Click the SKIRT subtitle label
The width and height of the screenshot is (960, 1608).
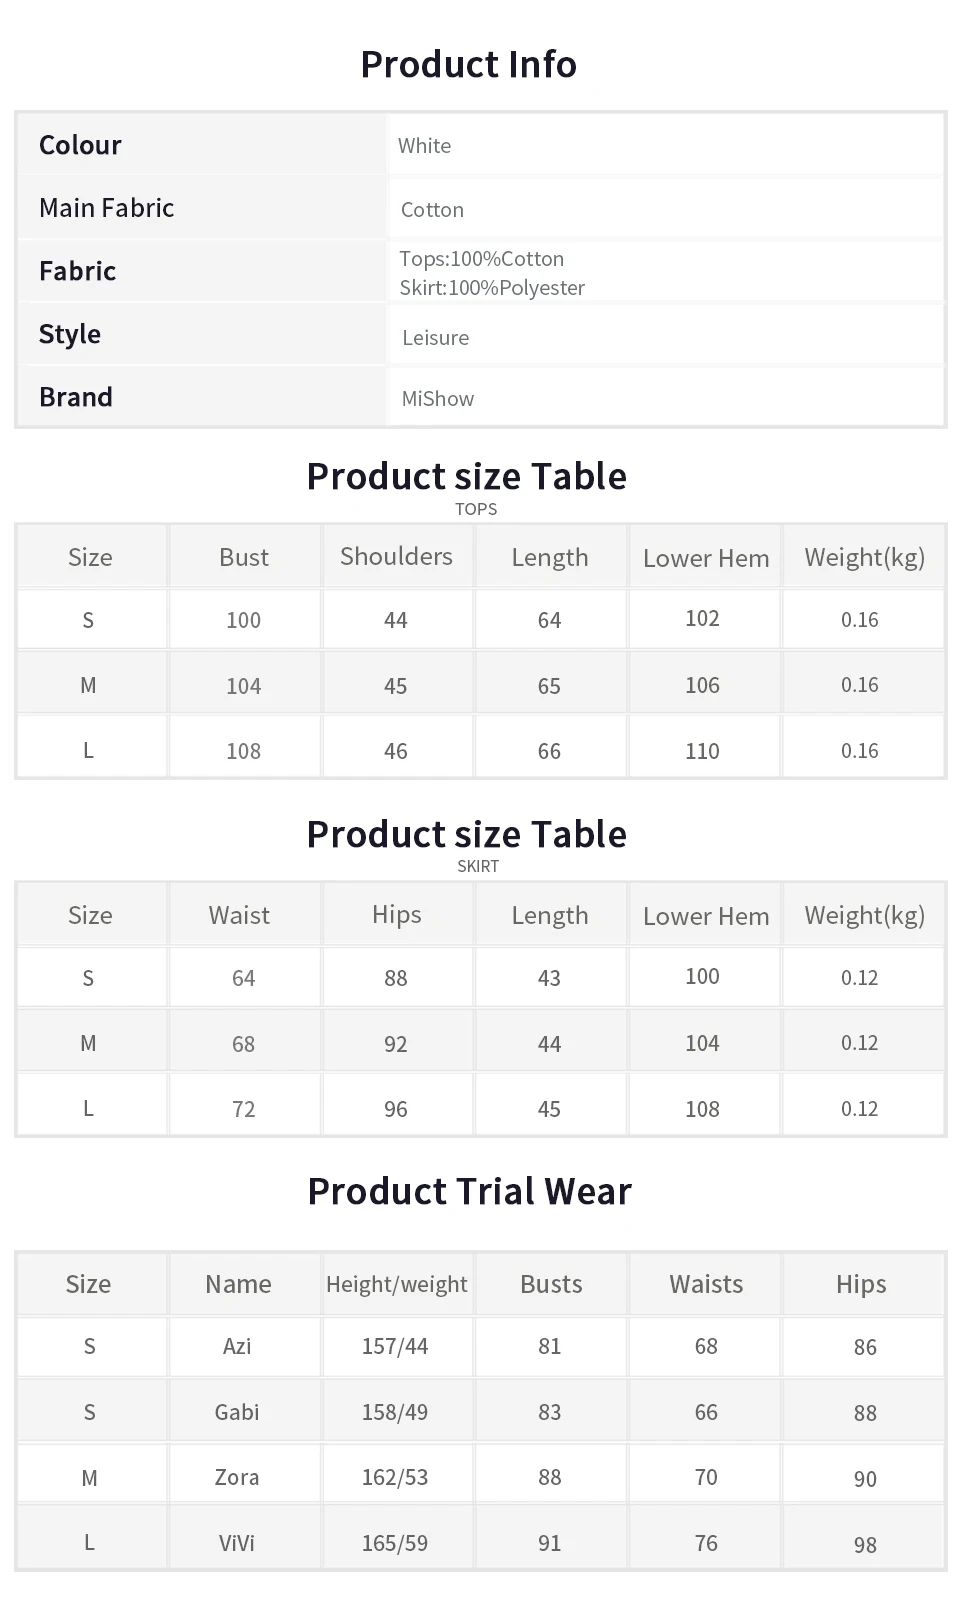[477, 867]
